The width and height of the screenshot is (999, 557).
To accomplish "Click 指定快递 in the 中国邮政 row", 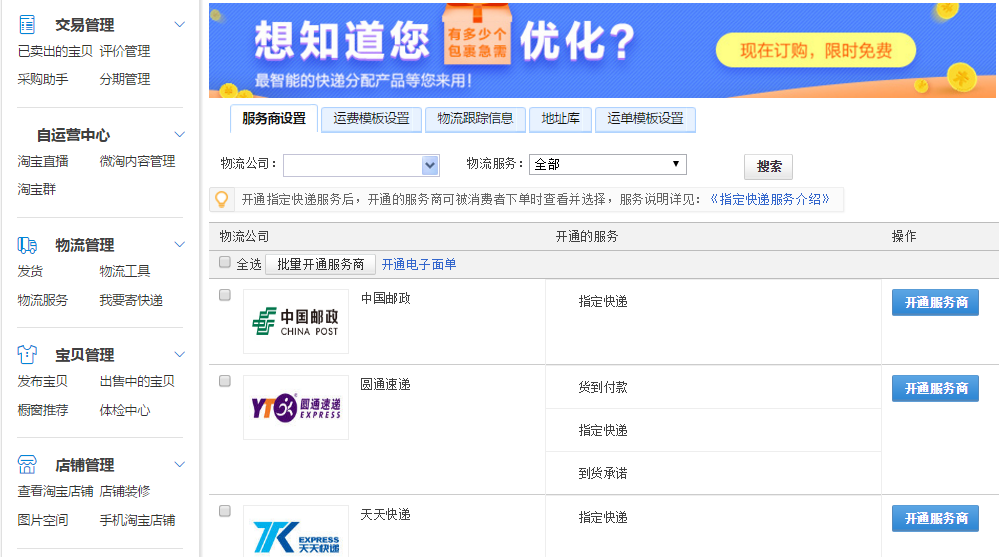I will point(603,301).
